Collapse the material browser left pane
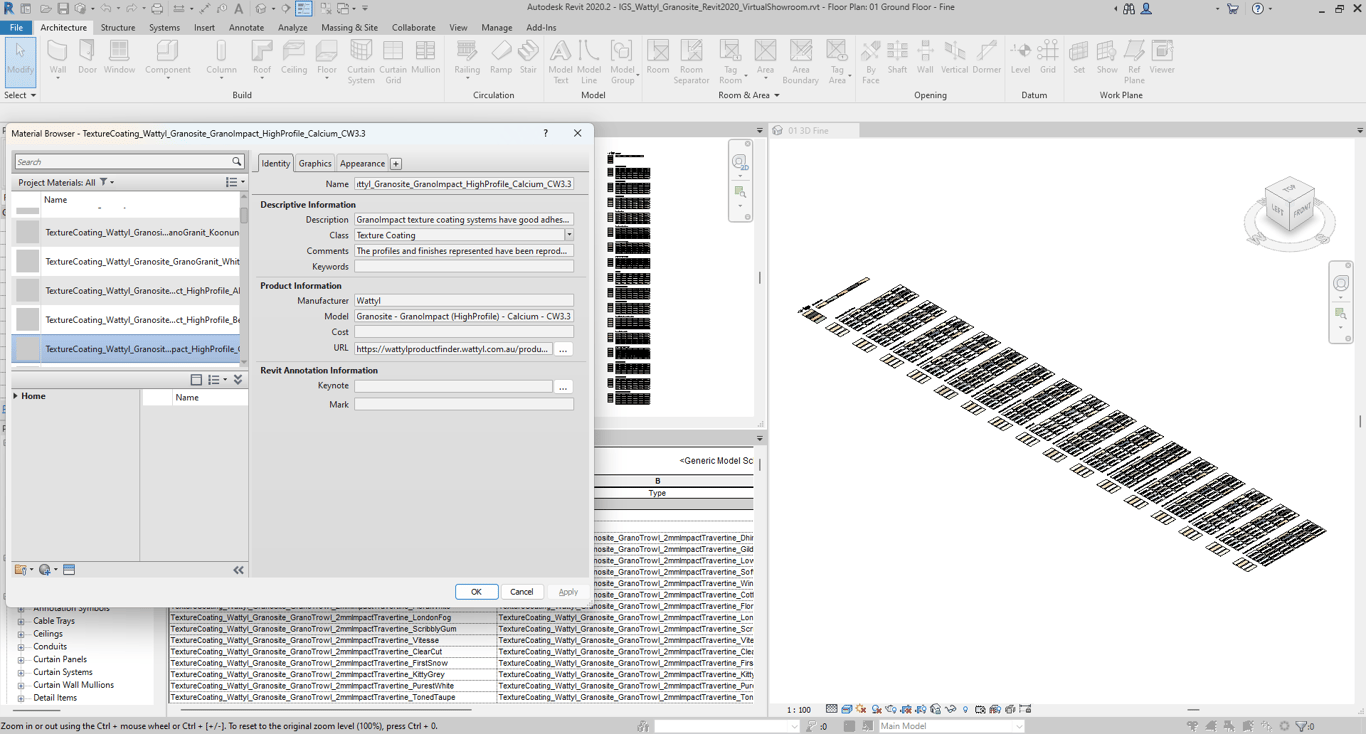Image resolution: width=1366 pixels, height=734 pixels. [238, 570]
